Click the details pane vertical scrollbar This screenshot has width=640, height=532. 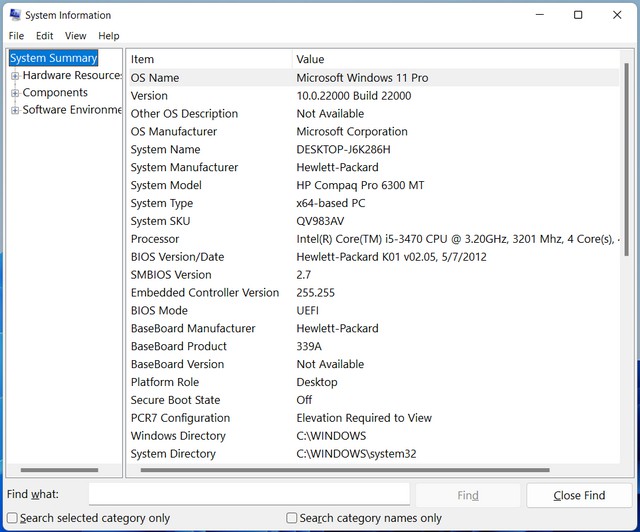[627, 160]
